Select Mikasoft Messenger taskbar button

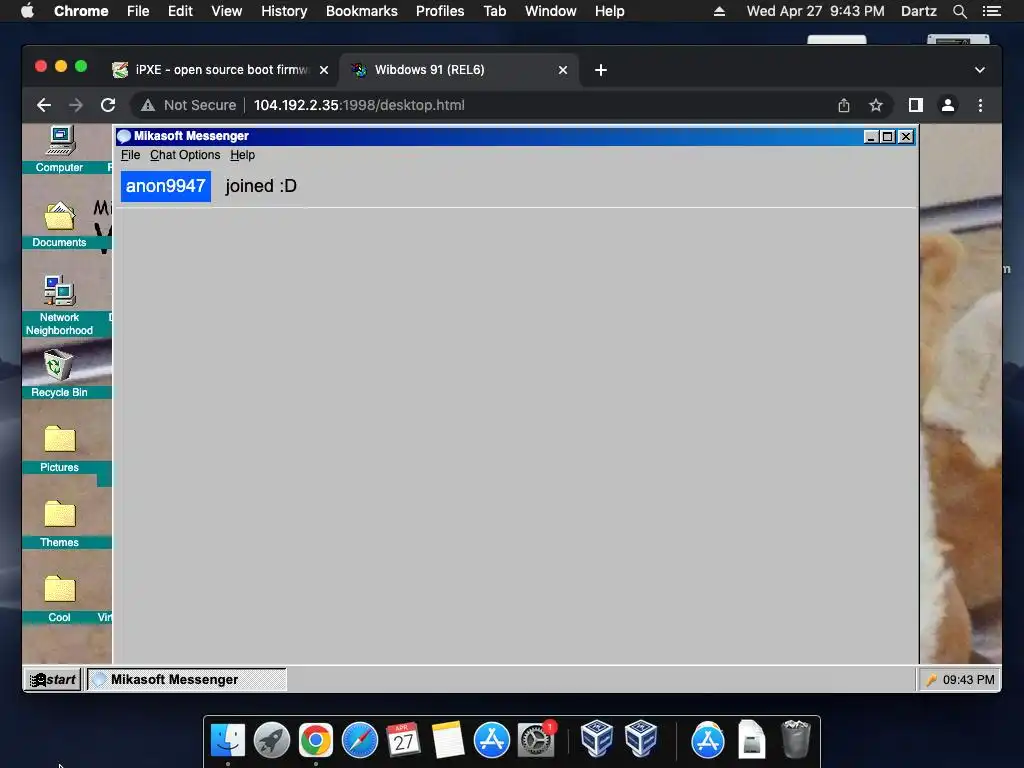point(187,679)
